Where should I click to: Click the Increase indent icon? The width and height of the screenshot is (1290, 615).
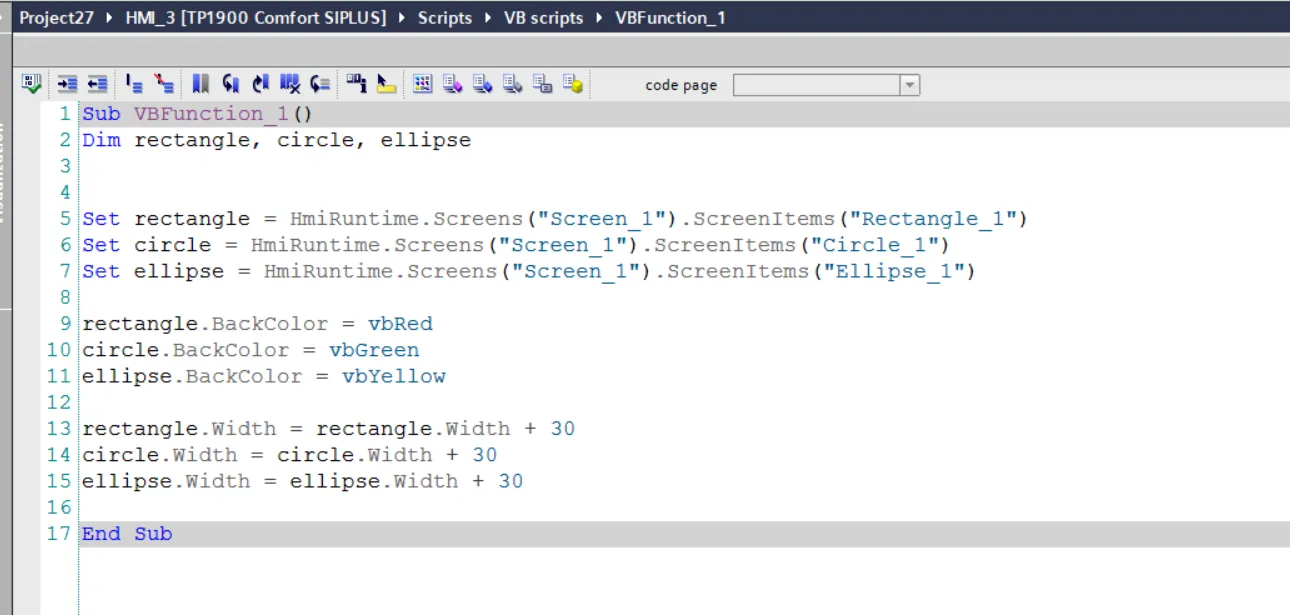67,84
